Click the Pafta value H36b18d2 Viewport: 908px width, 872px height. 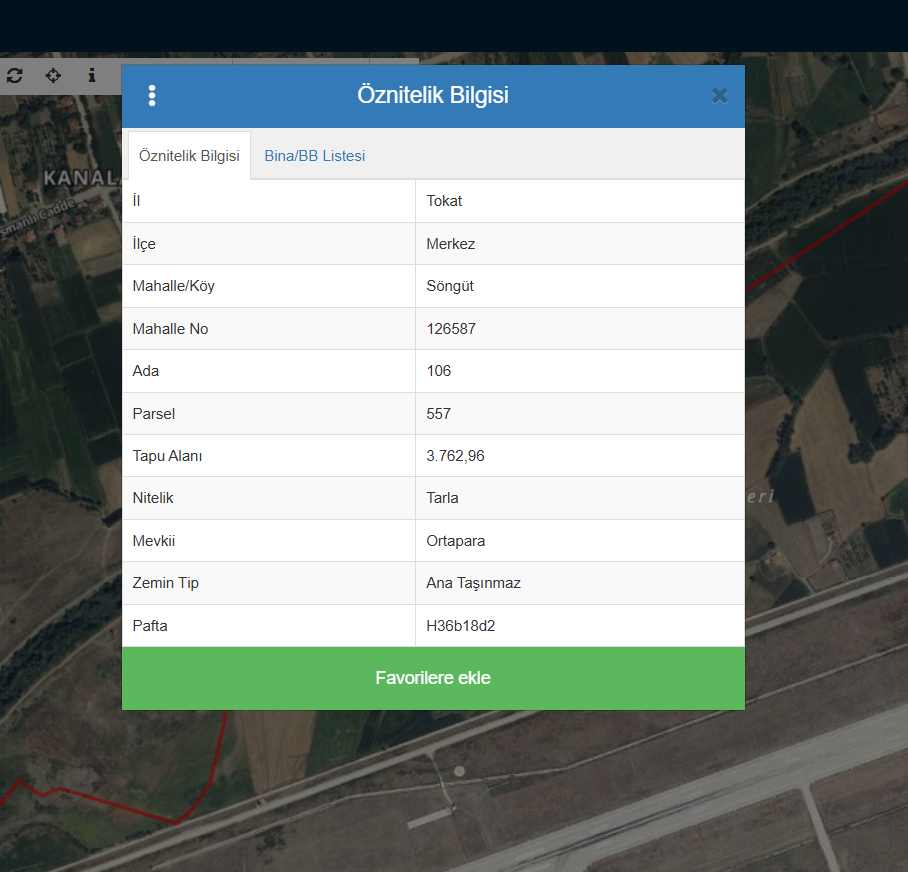tap(461, 626)
